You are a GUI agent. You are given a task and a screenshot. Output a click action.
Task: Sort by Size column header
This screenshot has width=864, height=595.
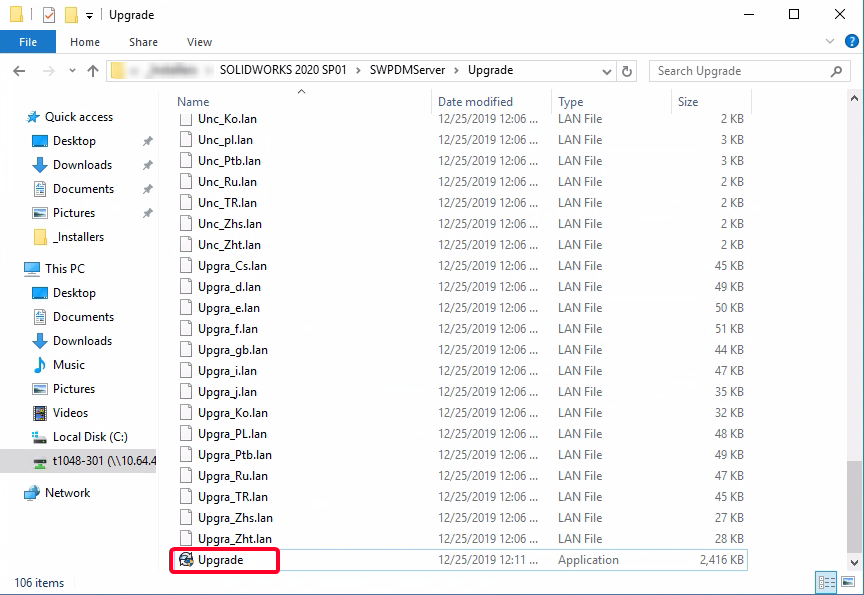688,102
